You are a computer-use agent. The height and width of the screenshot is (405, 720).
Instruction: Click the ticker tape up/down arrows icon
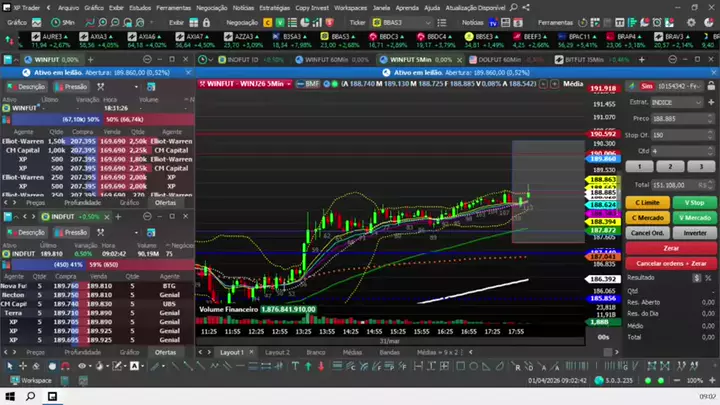9,40
